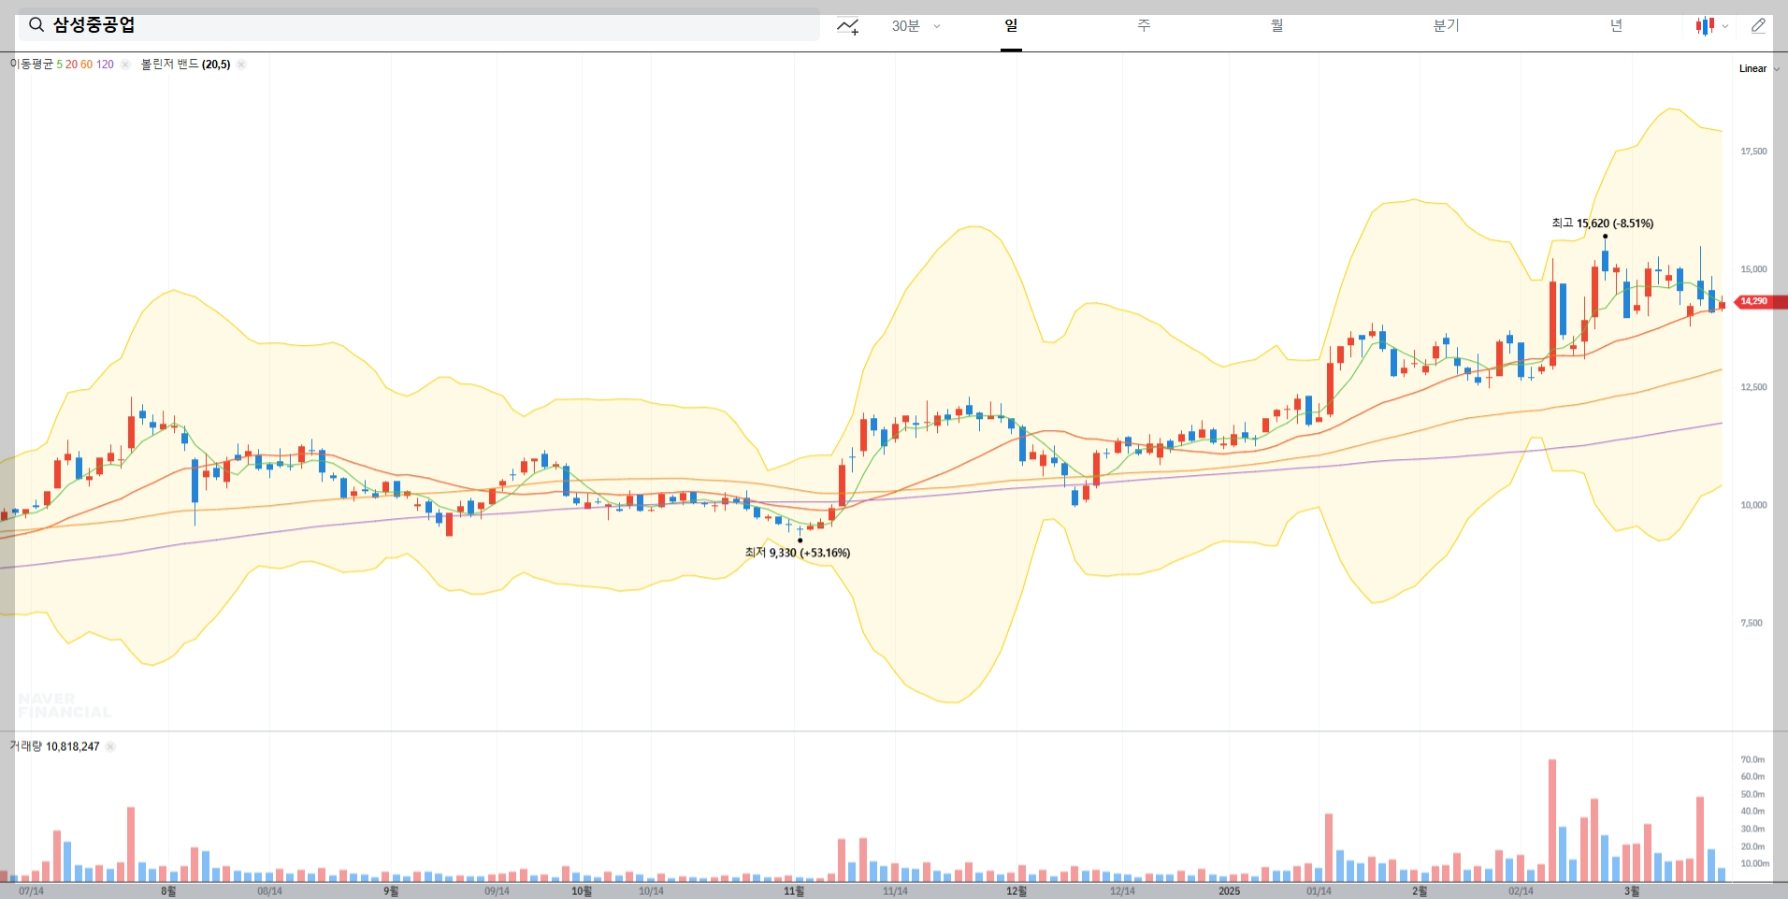Screen dimensions: 1788x899
Task: Click the 12,500 price axis label
Action: tap(1753, 387)
